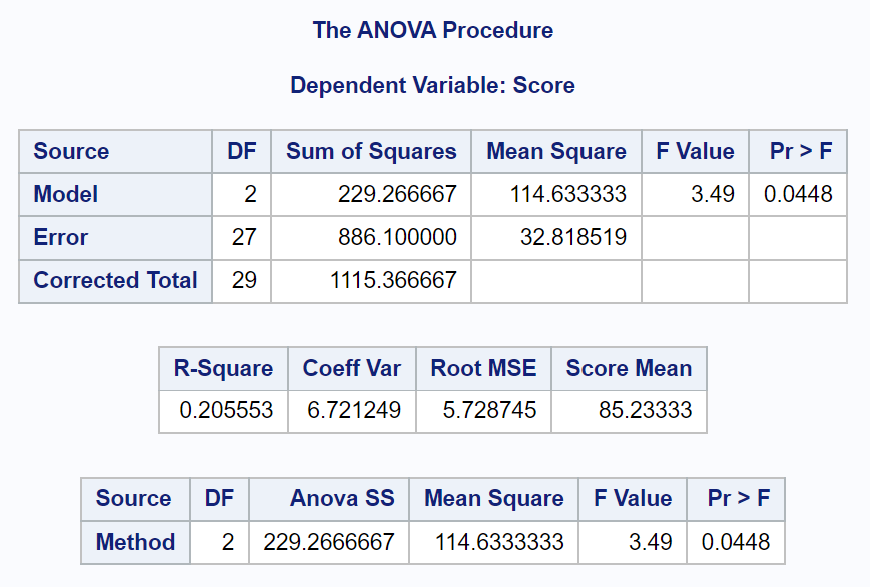Click the 'Score Mean' header
870x587 pixels.
point(629,368)
